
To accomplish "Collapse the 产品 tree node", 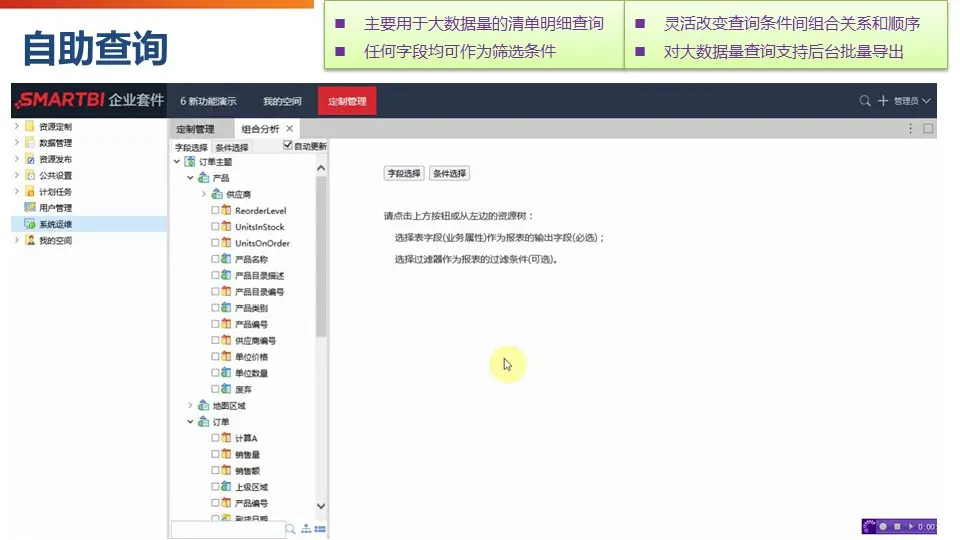I will tap(190, 178).
